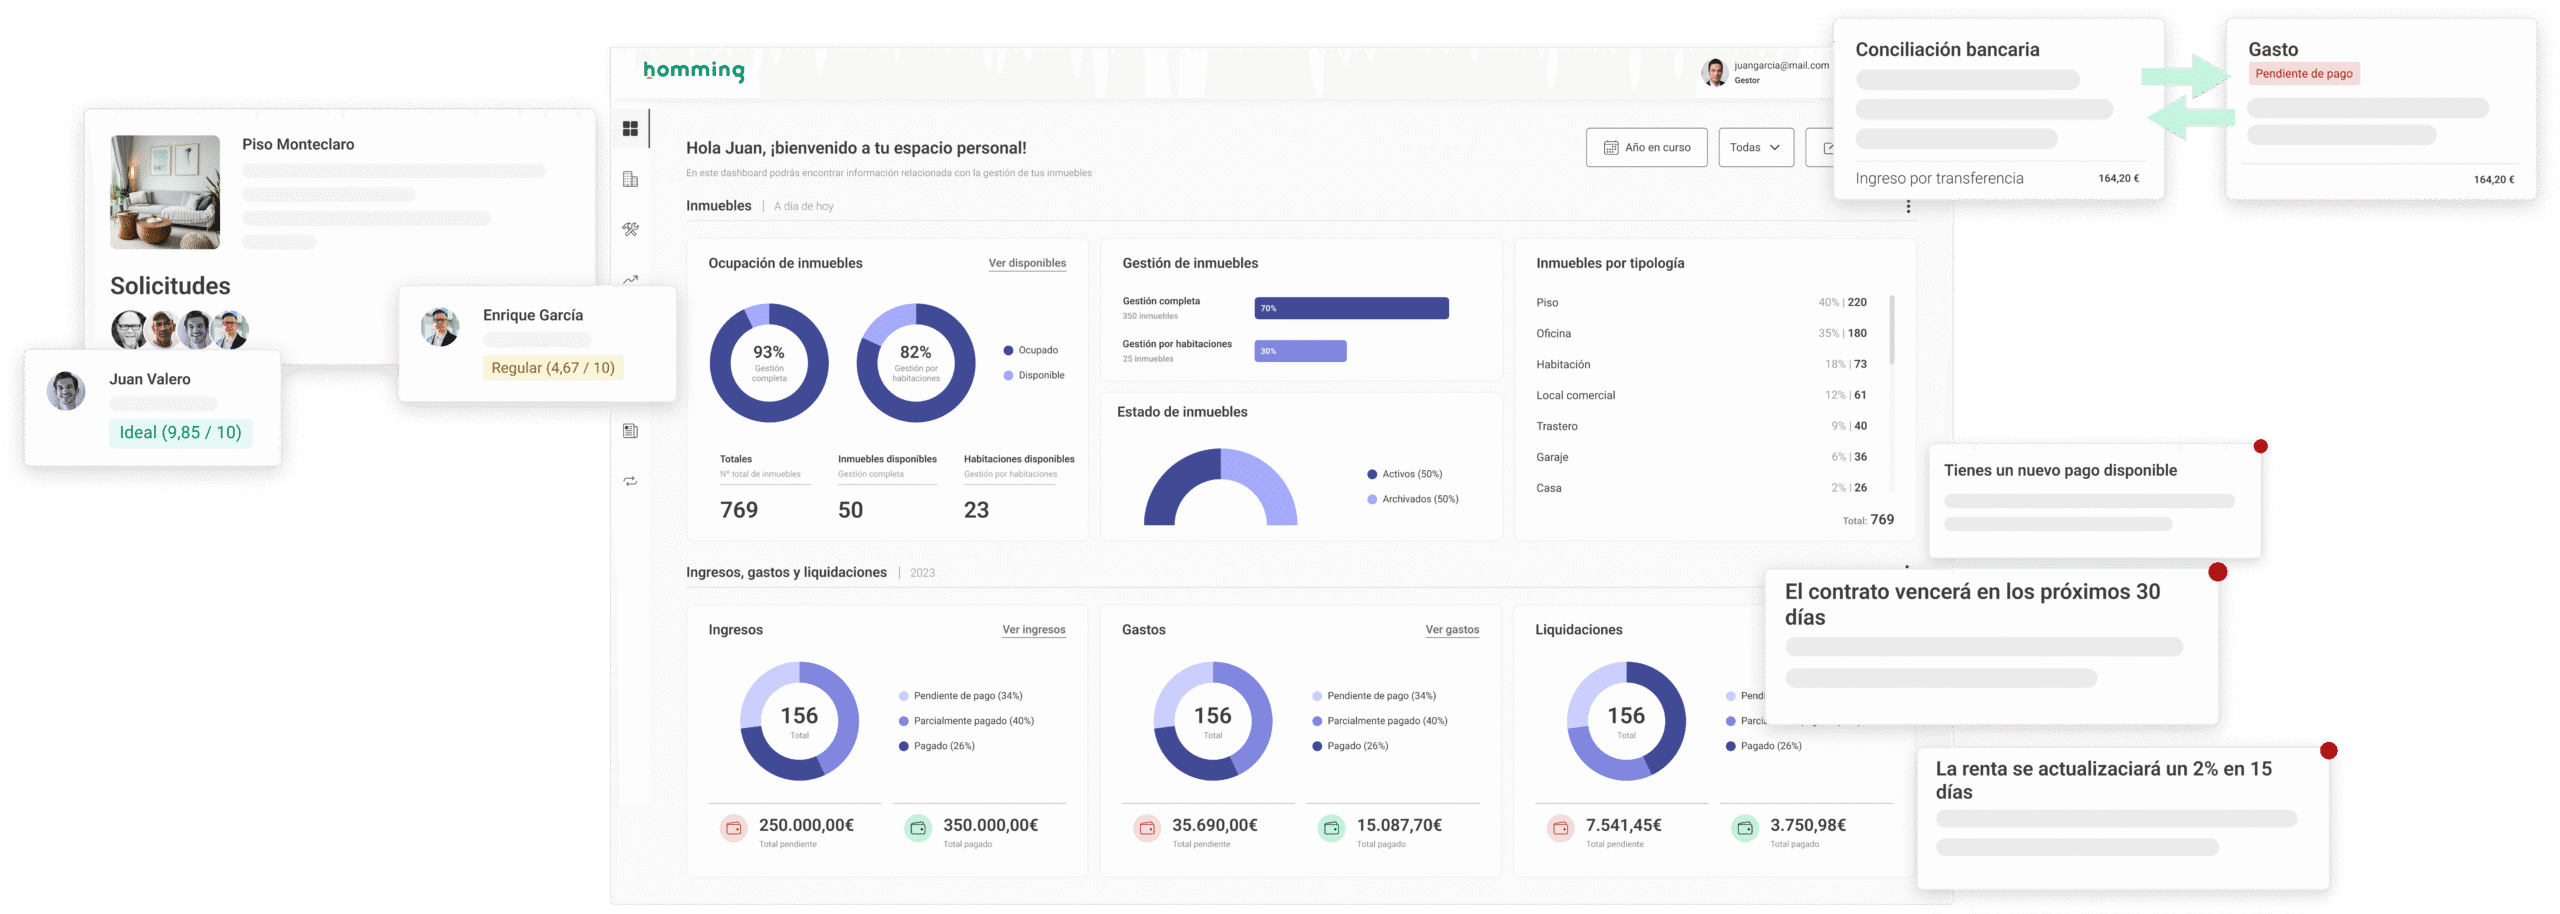This screenshot has height=914, width=2560.
Task: Click the green wallet icon under Gastos
Action: (x=1331, y=828)
